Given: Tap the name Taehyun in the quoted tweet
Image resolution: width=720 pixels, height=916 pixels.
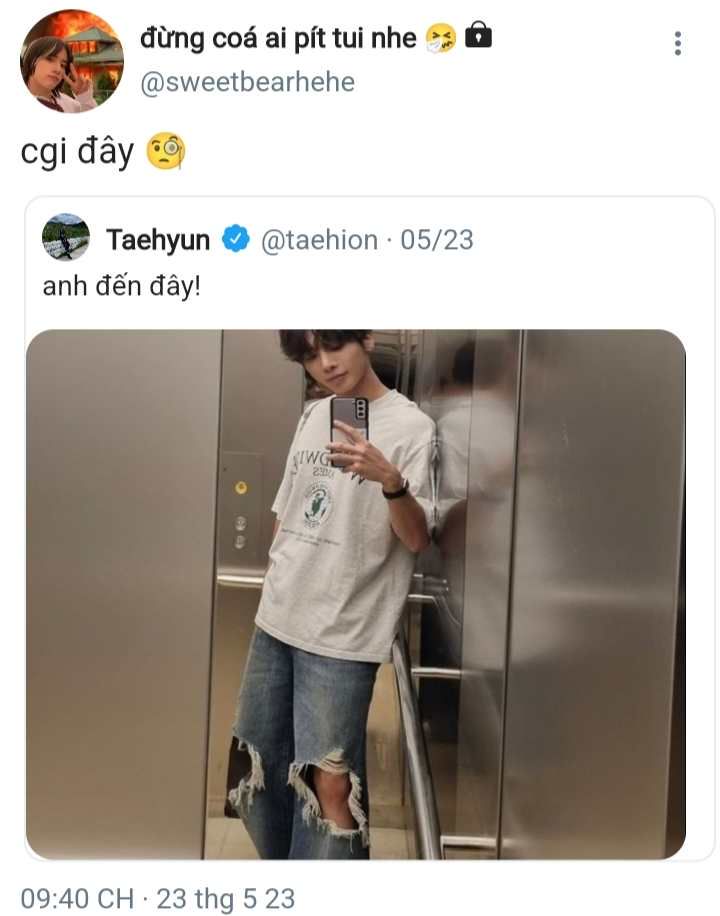Looking at the screenshot, I should point(158,240).
